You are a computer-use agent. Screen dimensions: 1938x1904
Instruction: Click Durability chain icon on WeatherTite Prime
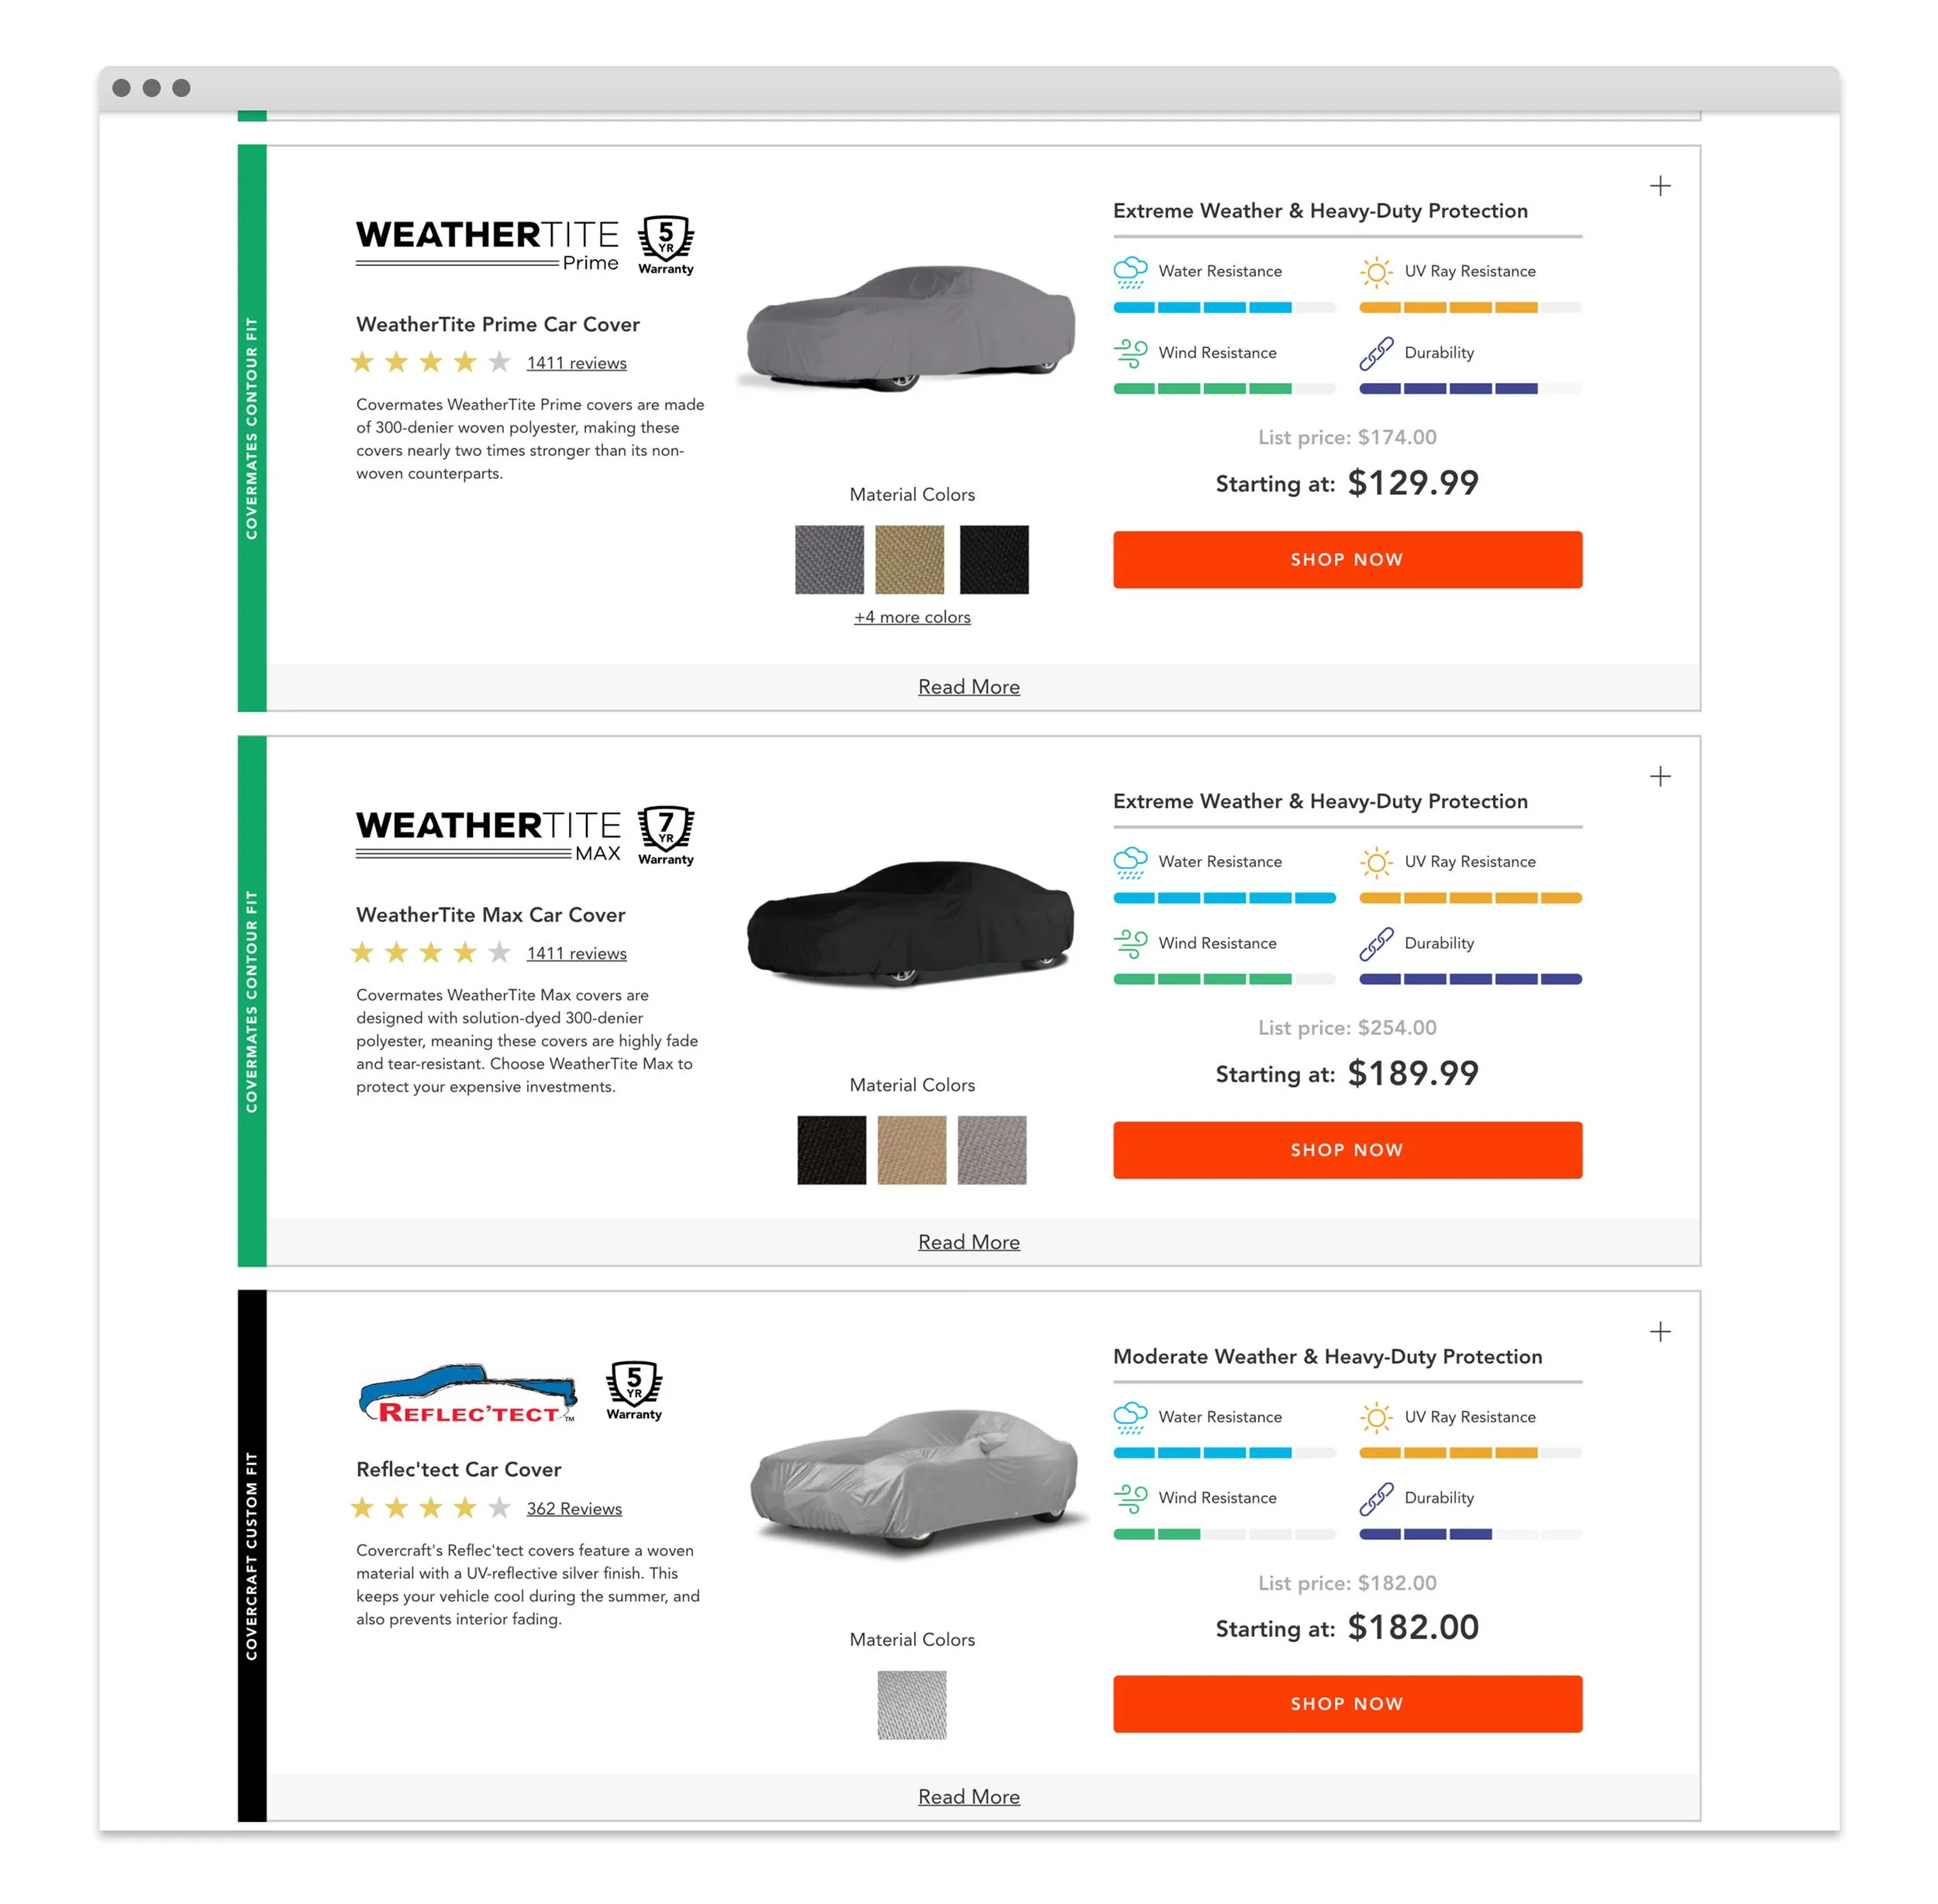[x=1376, y=353]
